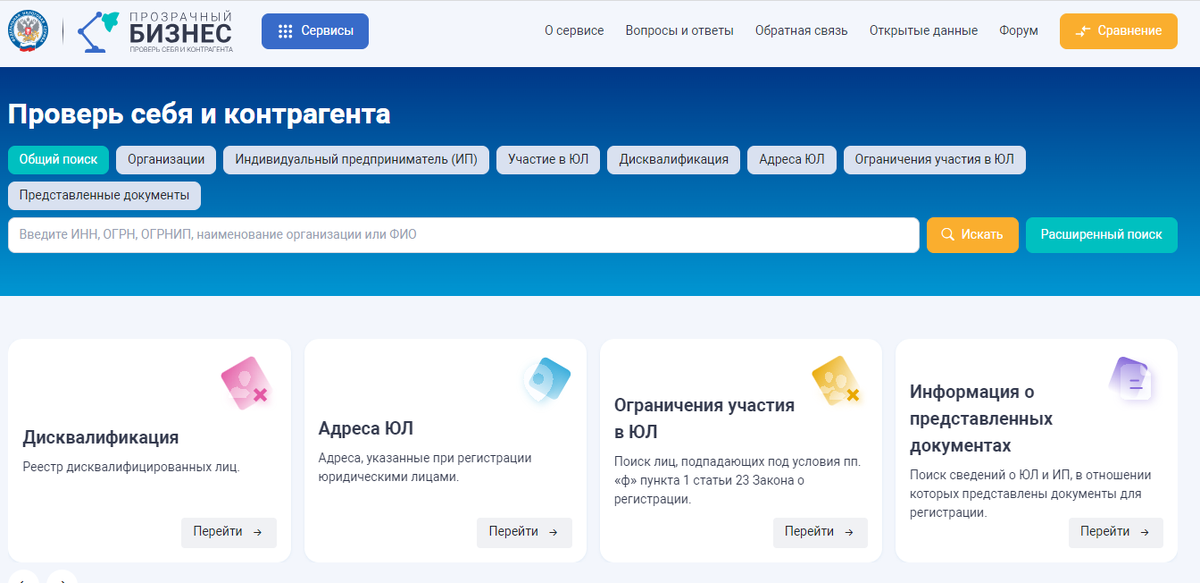
Task: Click the Ограничения участия в ЮЛ heading
Action: (704, 418)
